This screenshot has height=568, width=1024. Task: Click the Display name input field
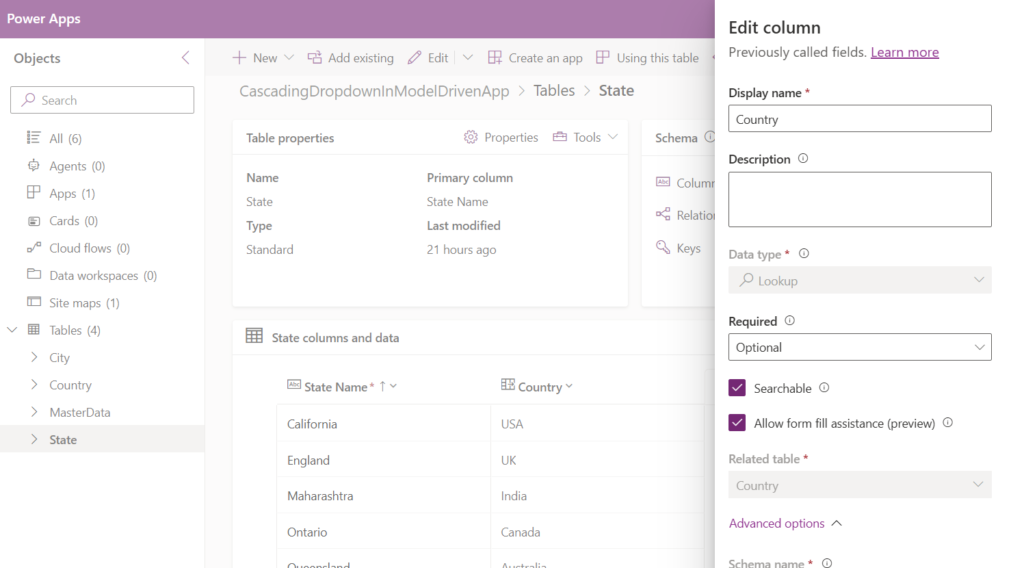click(859, 119)
